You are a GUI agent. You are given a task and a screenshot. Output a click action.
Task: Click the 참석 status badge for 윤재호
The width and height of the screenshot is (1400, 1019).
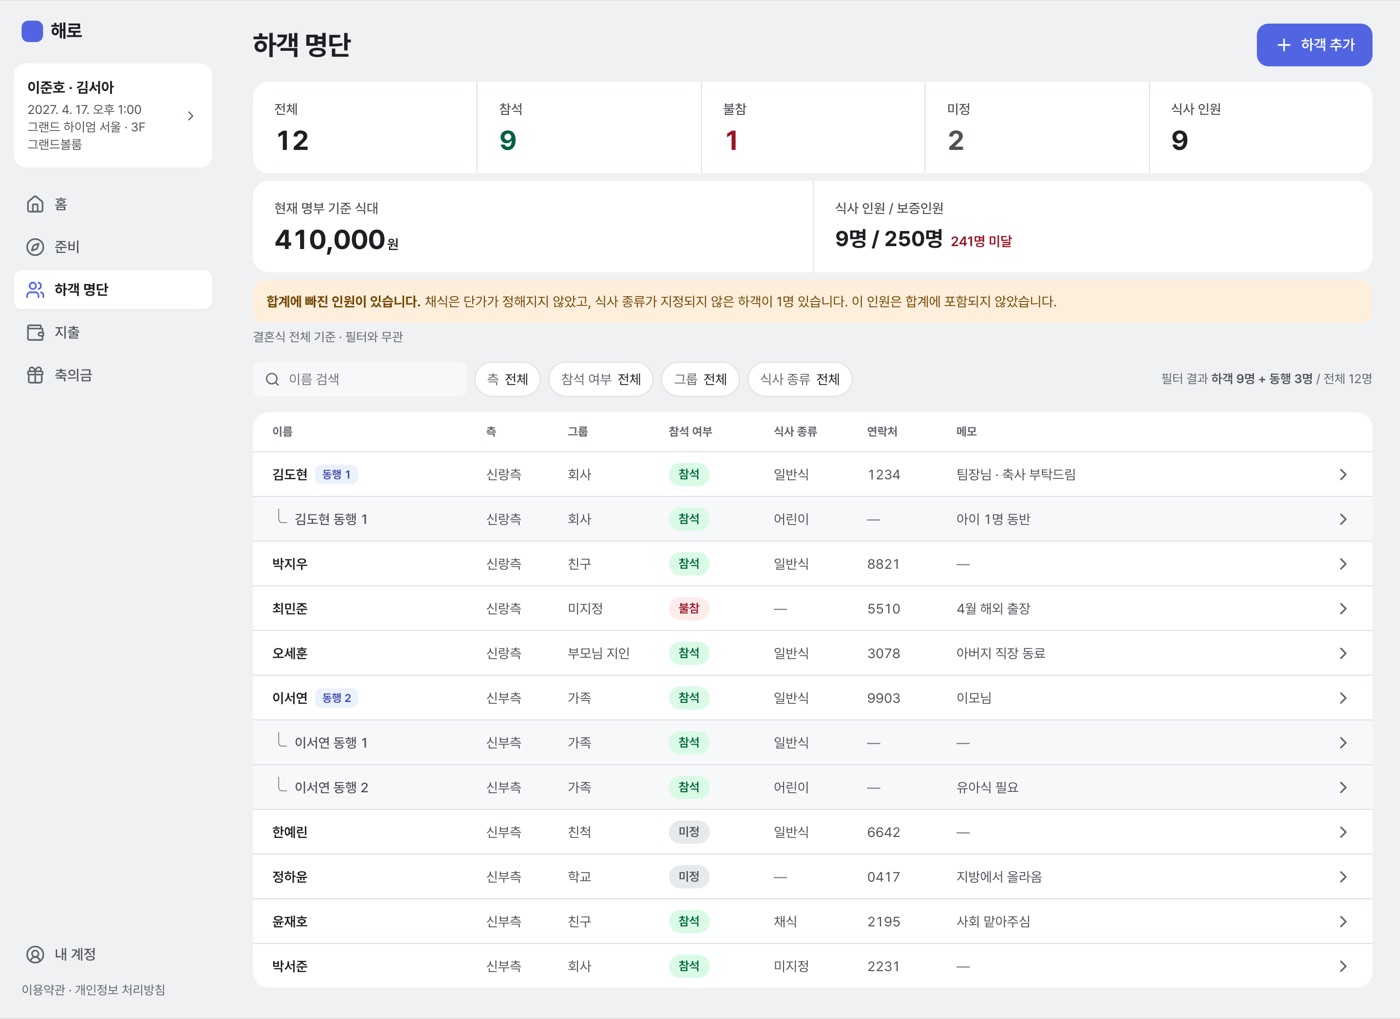point(689,922)
